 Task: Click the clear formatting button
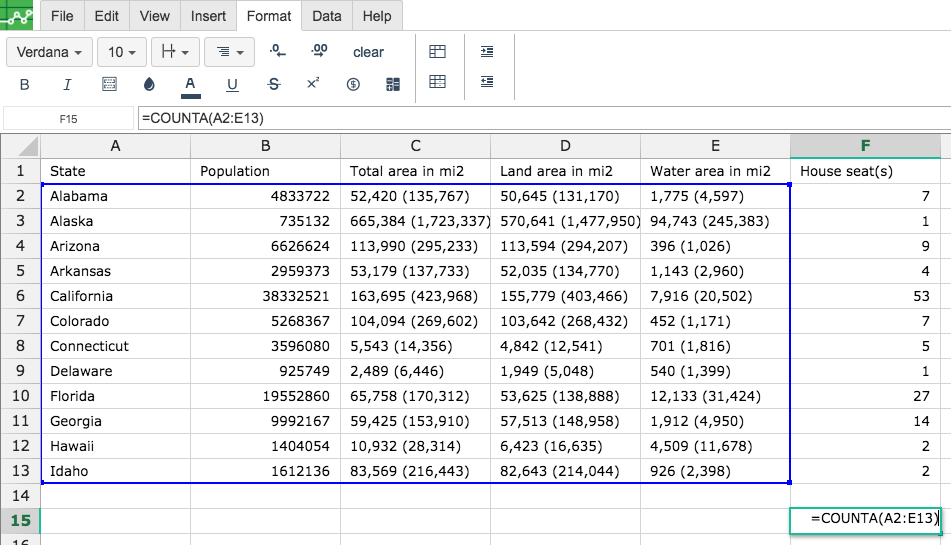pyautogui.click(x=368, y=52)
